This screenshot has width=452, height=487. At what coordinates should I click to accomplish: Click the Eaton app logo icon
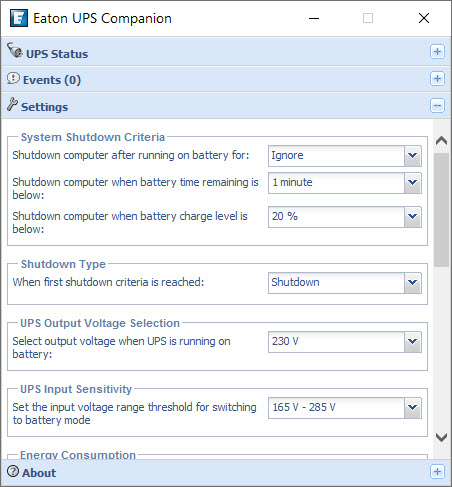18,18
